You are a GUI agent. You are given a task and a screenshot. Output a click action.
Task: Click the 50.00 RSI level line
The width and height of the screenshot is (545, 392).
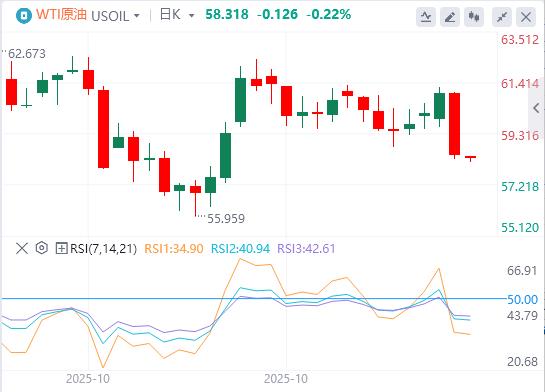click(253, 299)
